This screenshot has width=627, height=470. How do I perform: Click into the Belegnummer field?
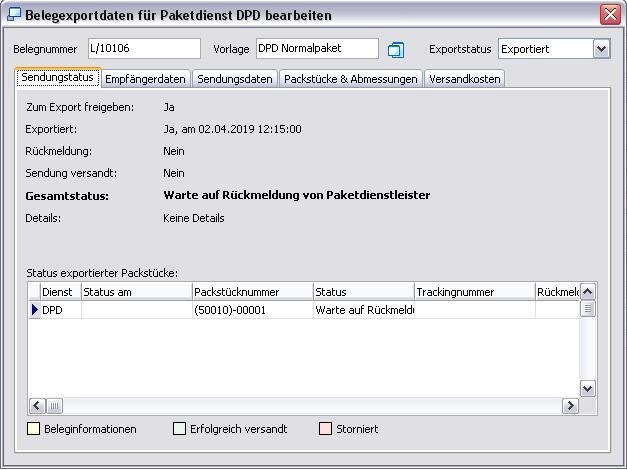click(143, 49)
